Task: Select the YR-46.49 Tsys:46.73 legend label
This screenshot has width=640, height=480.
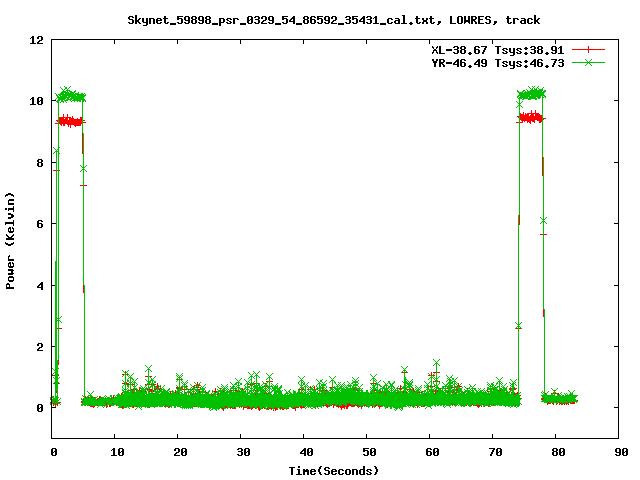Action: 498,63
